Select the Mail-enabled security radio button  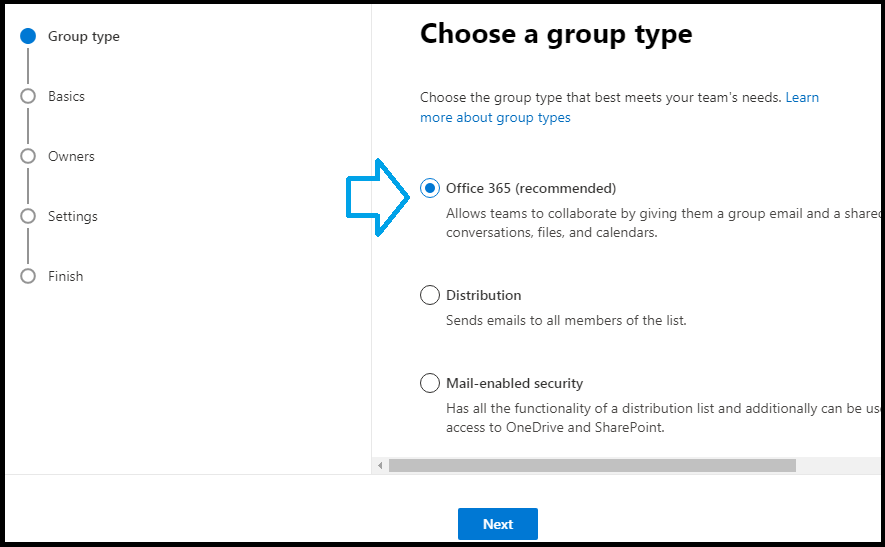[x=430, y=383]
